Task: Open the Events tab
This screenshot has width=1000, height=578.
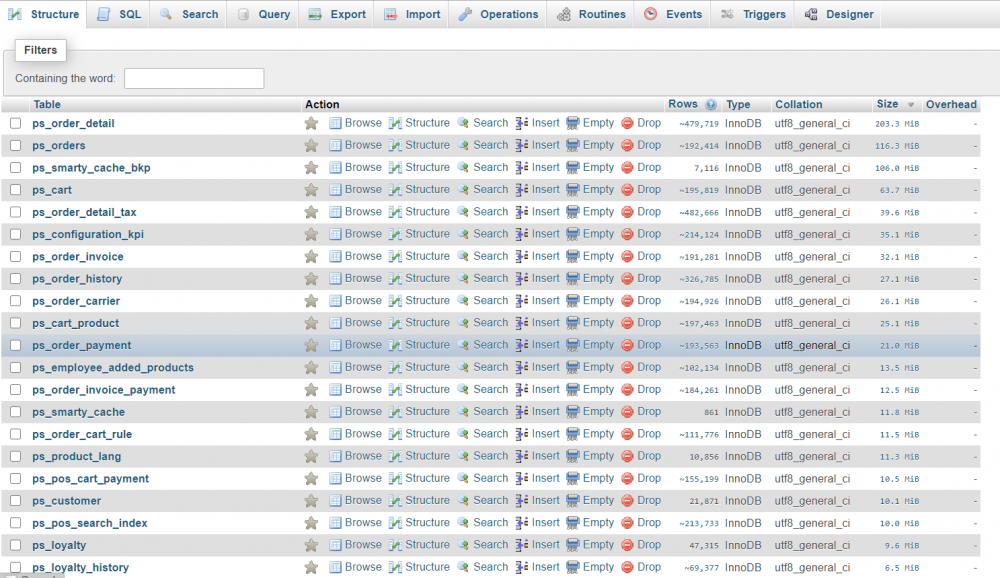Action: click(673, 14)
